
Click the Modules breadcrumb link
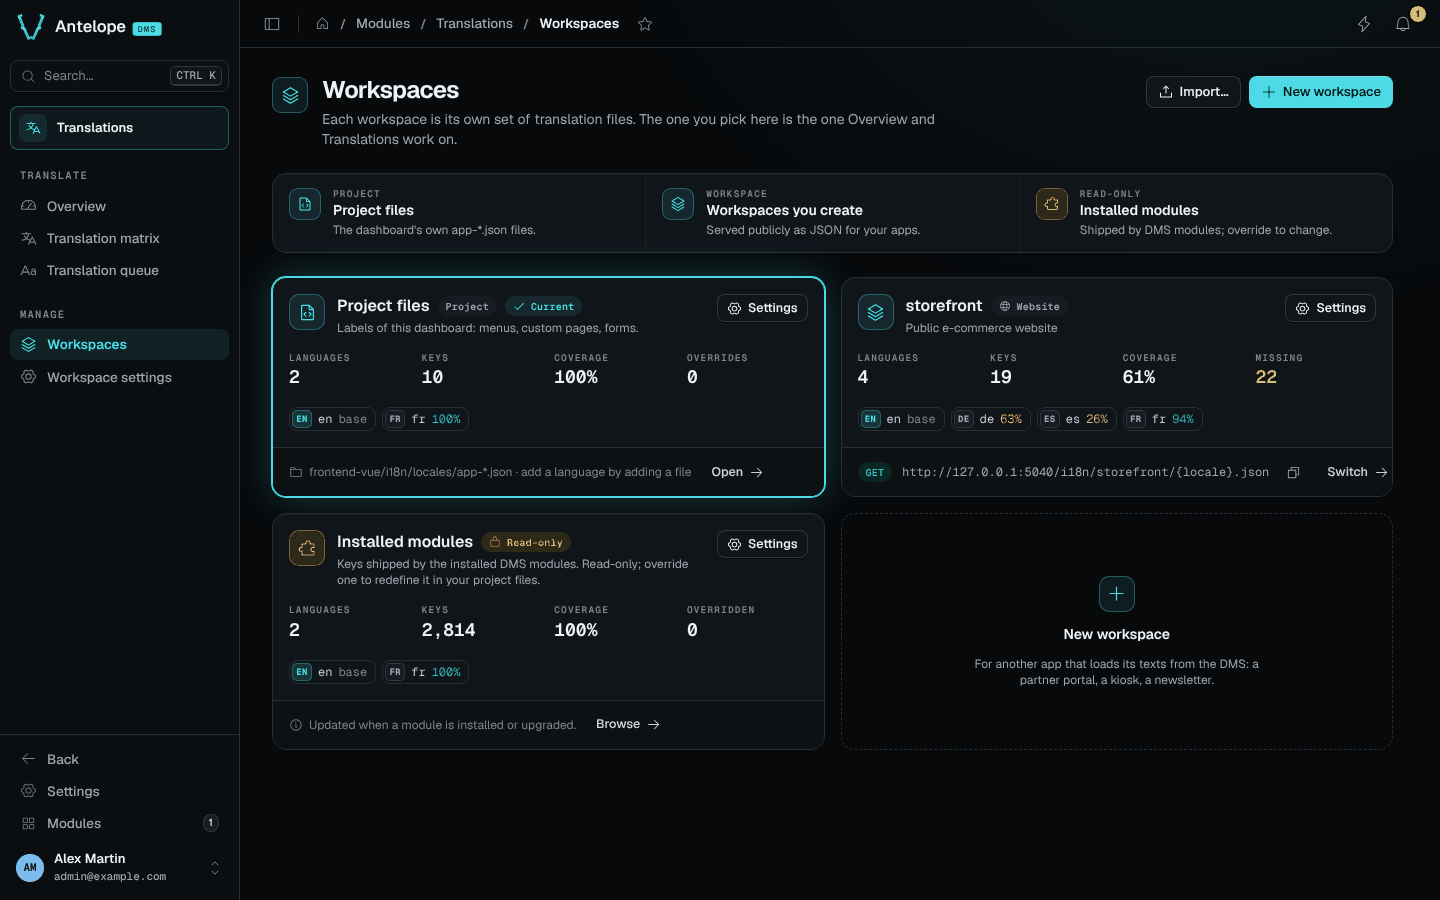383,24
